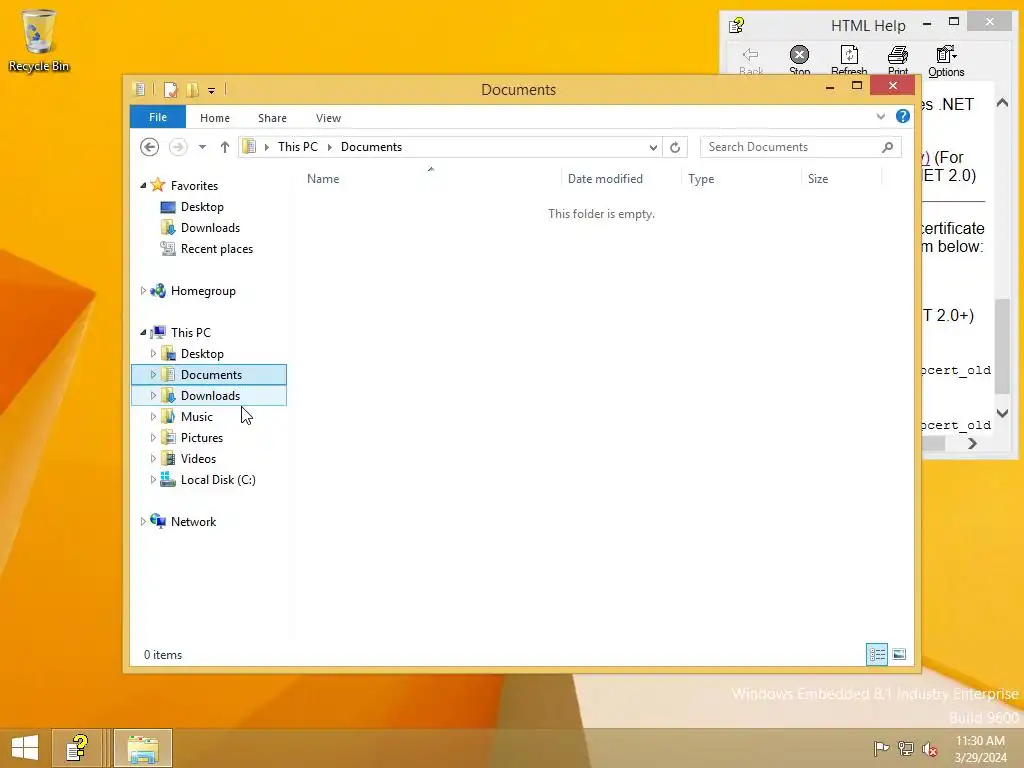Switch to Details view layout
This screenshot has width=1024, height=768.
[x=877, y=654]
